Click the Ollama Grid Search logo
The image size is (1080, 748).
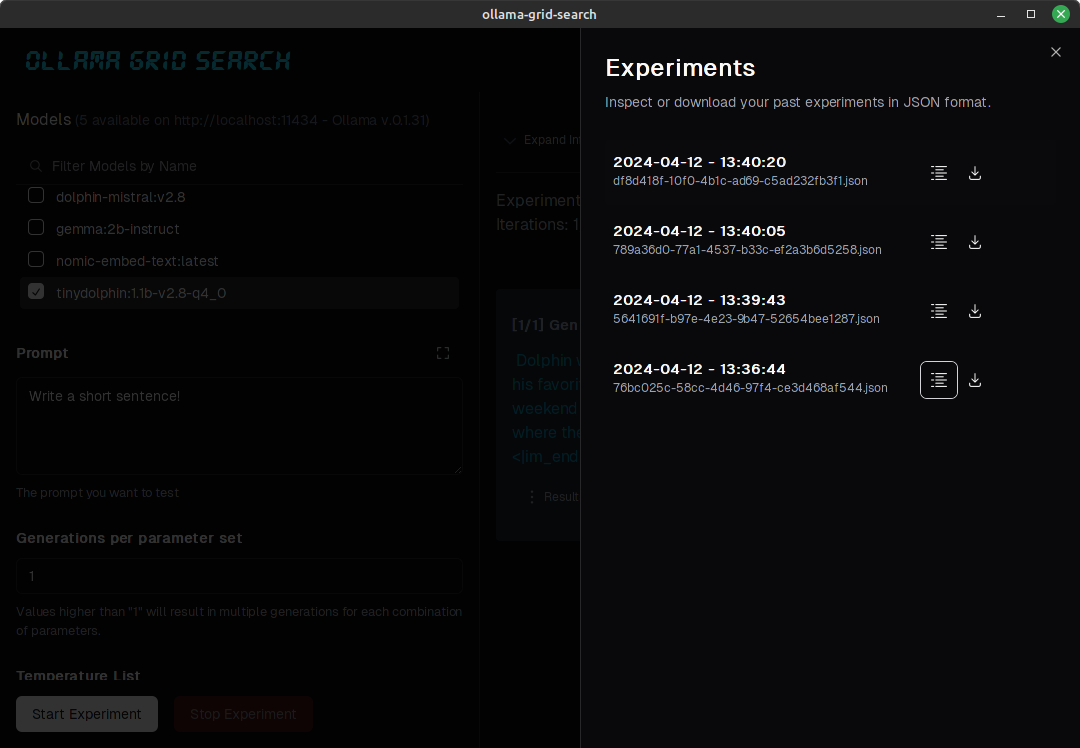click(158, 61)
